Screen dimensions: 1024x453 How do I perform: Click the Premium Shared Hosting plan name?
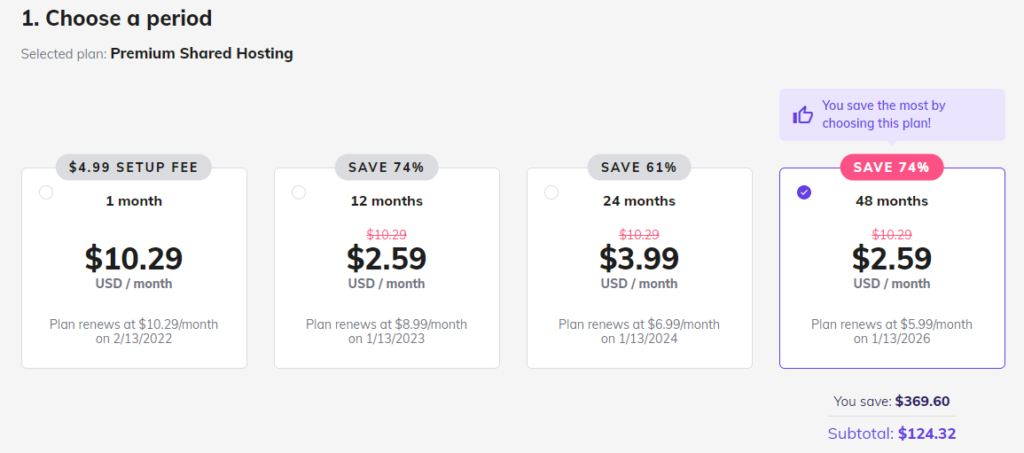(202, 54)
